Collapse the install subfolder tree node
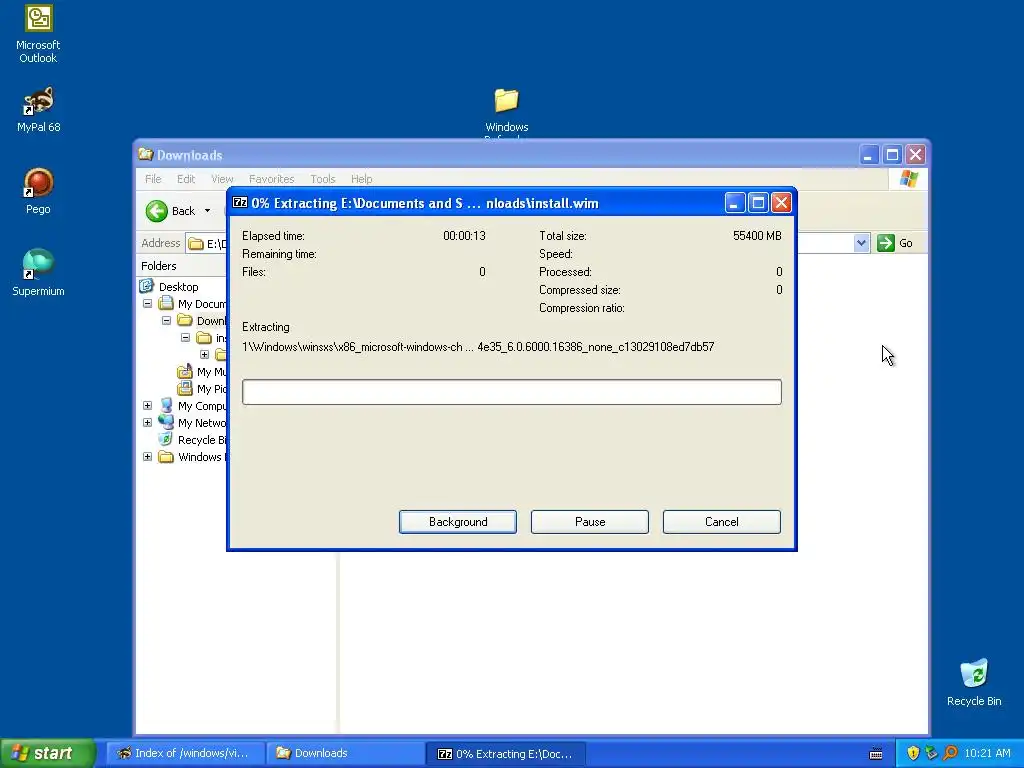The width and height of the screenshot is (1024, 768). click(185, 338)
